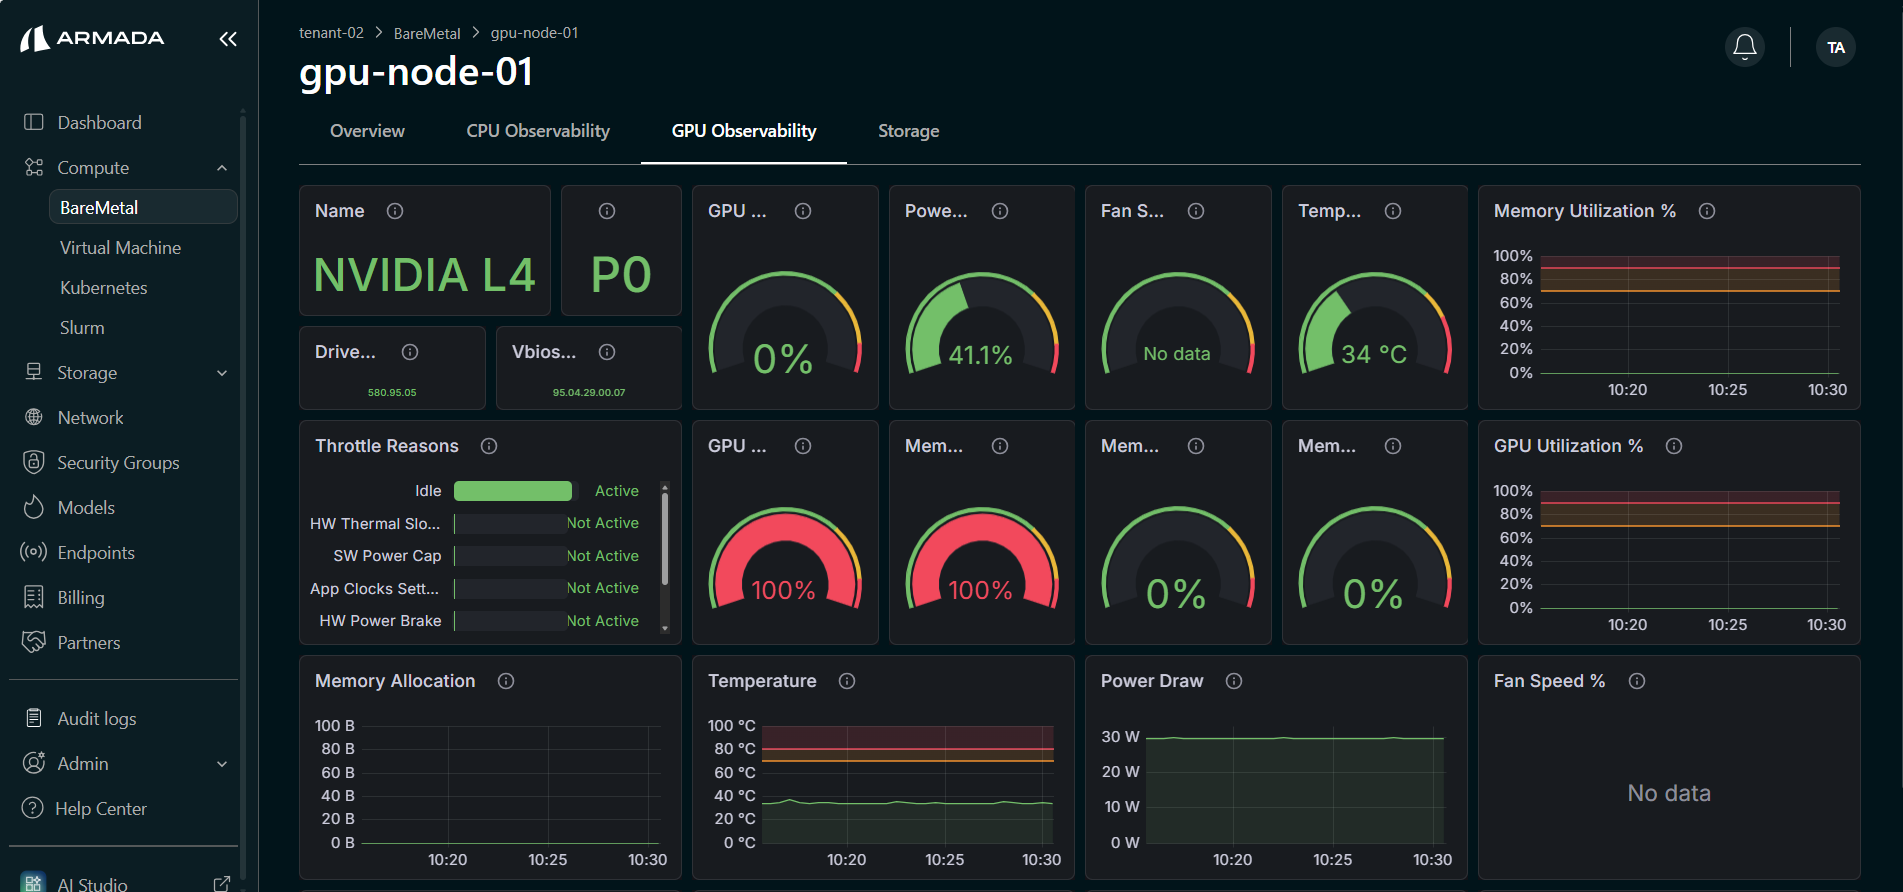Show info for Vbios panel
1903x892 pixels.
coord(607,352)
